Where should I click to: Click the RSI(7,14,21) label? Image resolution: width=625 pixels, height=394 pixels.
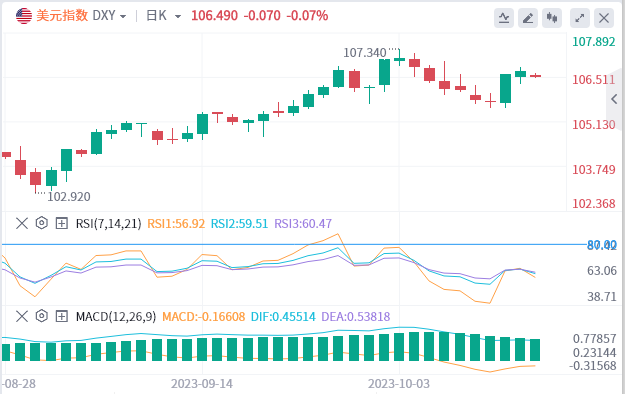pos(108,224)
